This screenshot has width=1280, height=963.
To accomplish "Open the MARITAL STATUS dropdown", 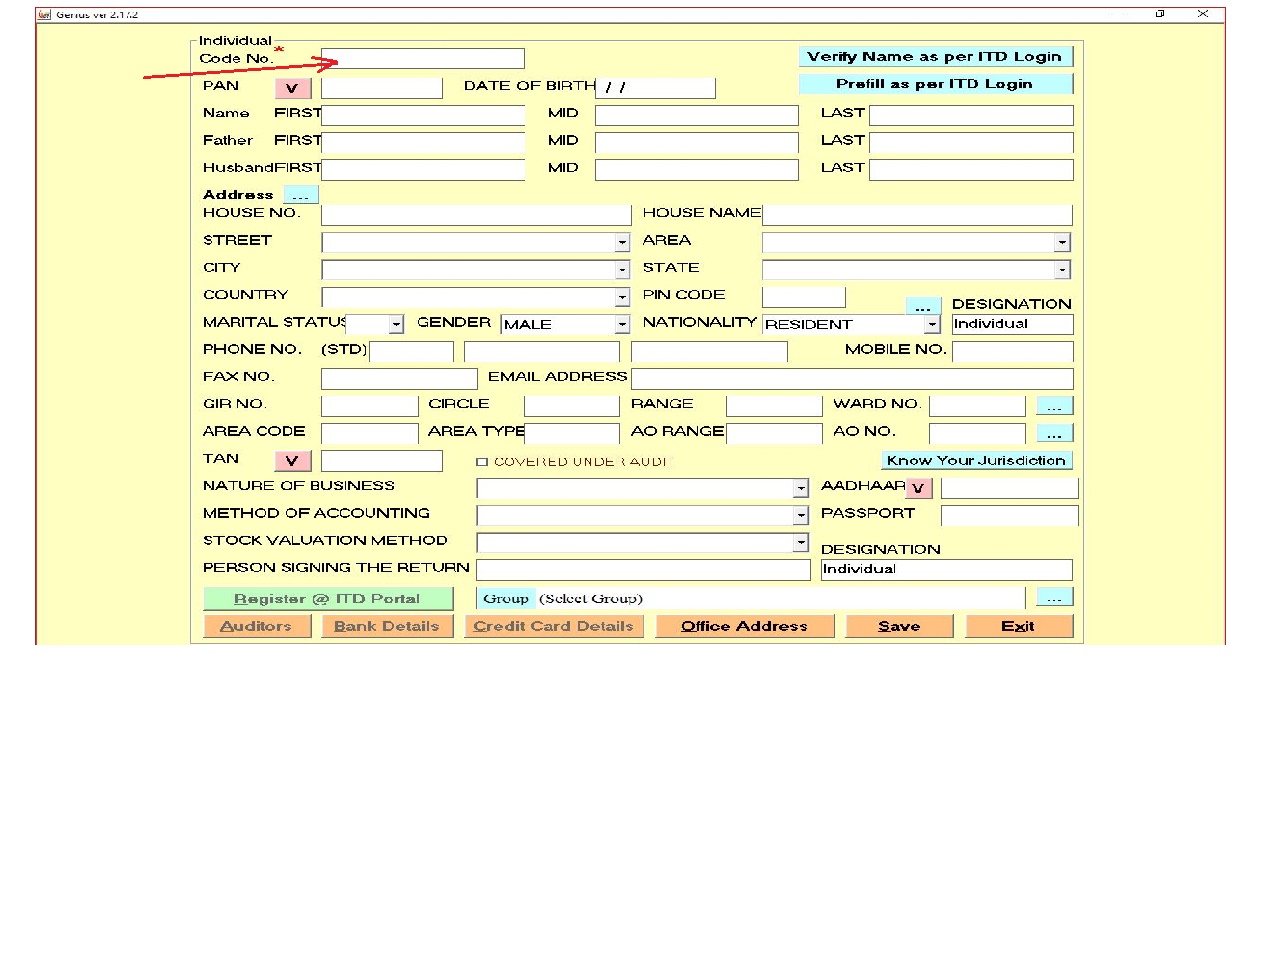I will [396, 324].
